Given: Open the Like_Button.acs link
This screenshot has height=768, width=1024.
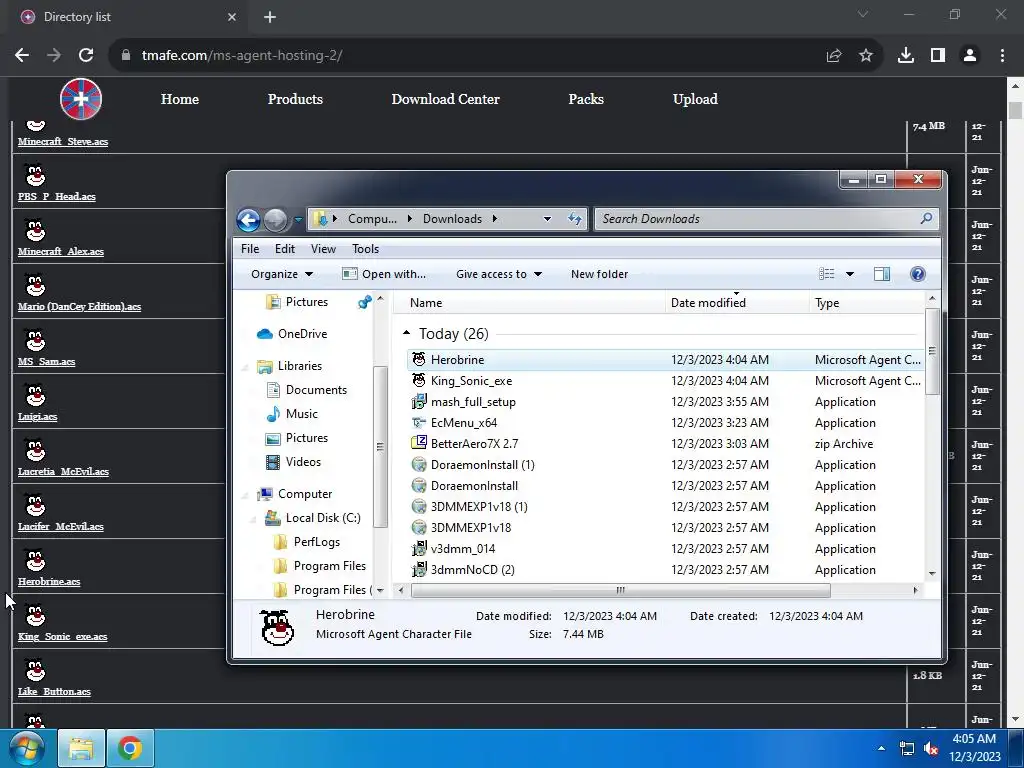Looking at the screenshot, I should (x=54, y=692).
